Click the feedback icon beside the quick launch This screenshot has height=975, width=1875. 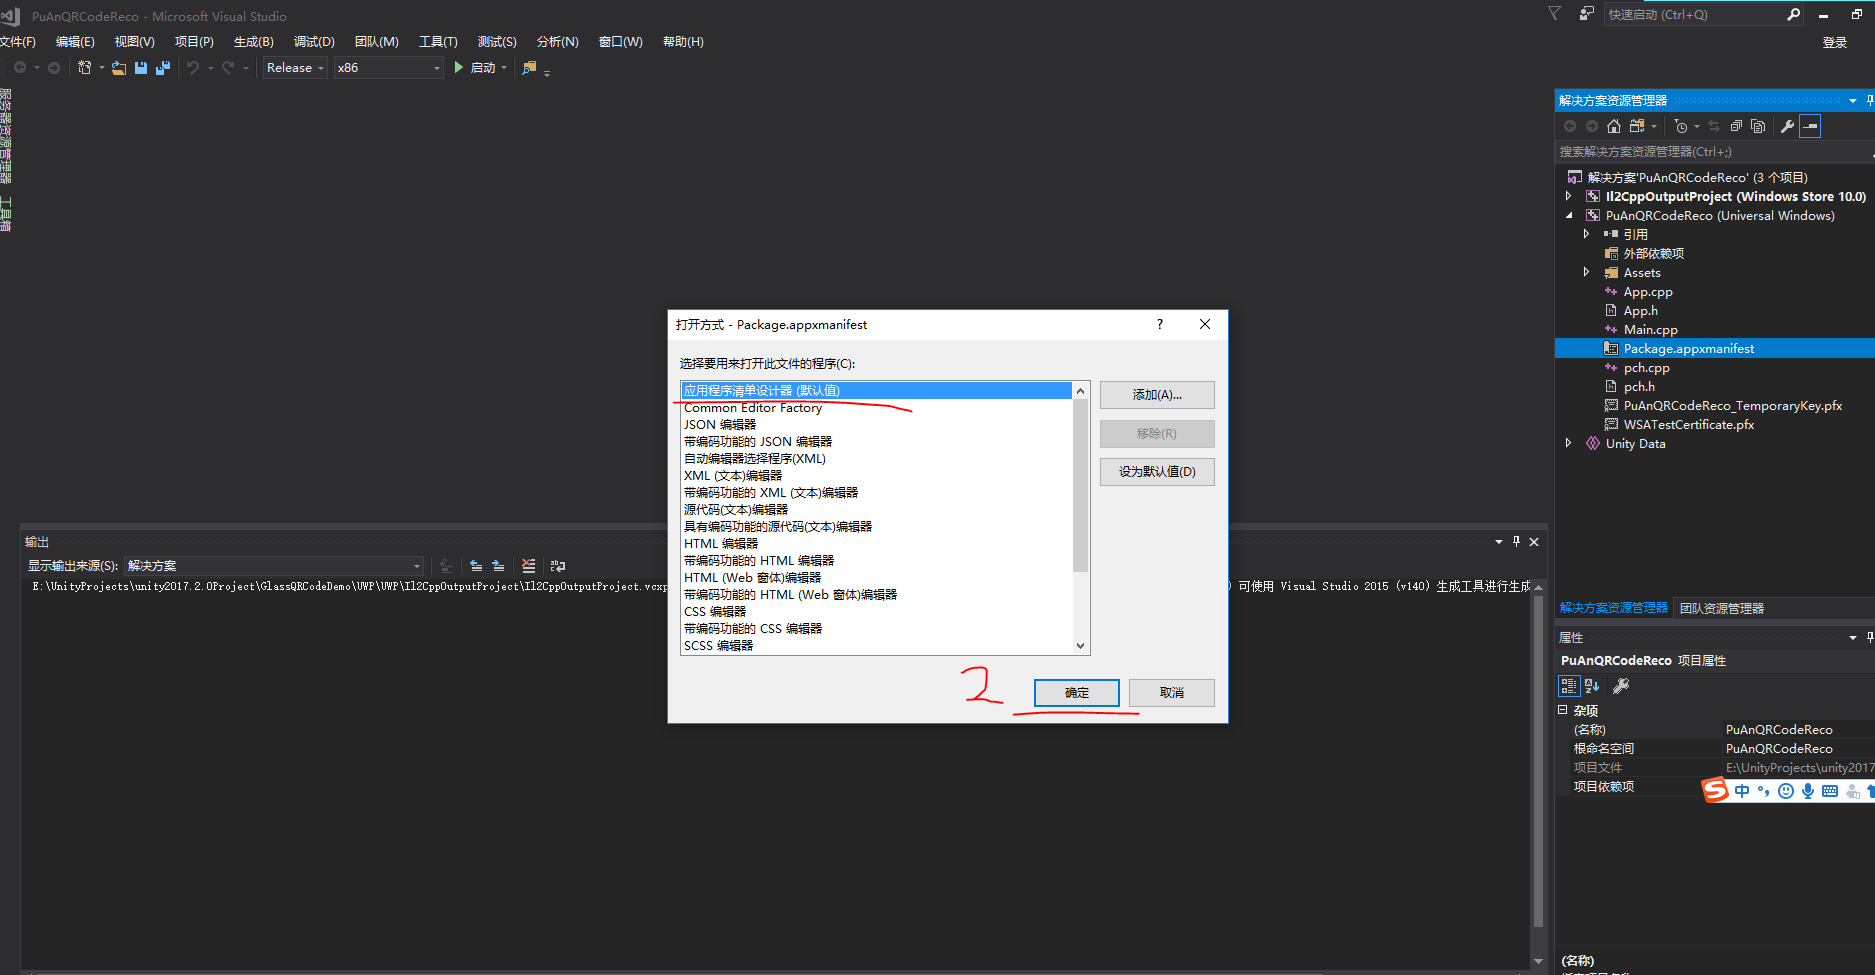[x=1586, y=14]
